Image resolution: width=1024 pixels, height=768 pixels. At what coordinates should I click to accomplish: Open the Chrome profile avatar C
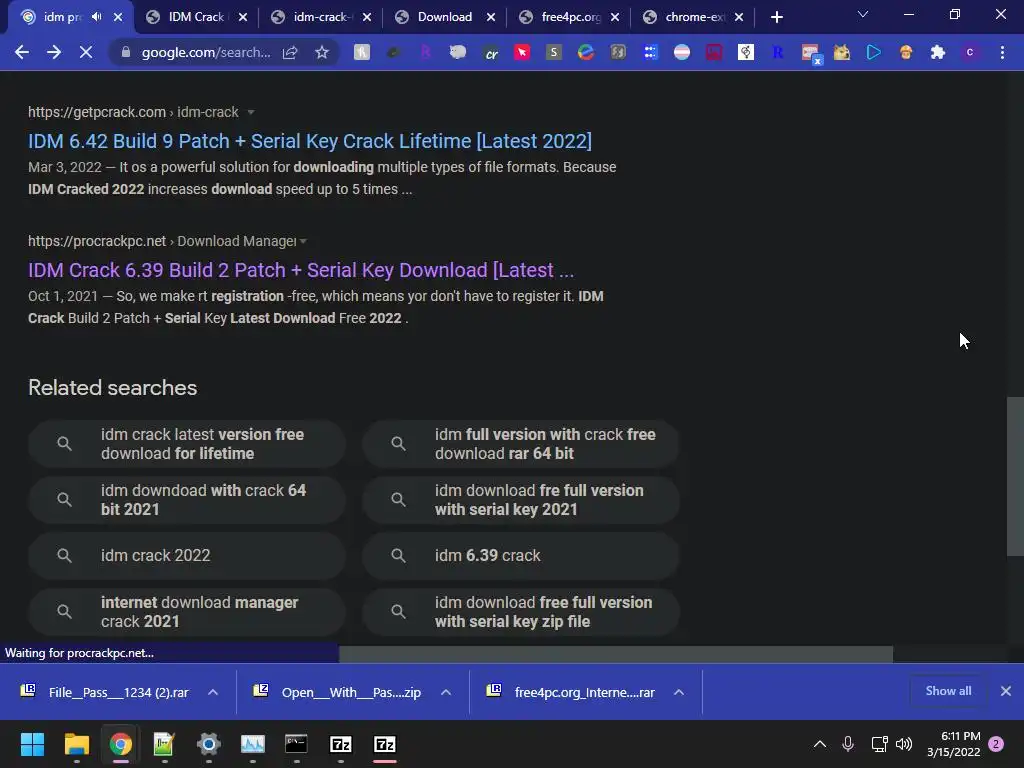click(970, 52)
